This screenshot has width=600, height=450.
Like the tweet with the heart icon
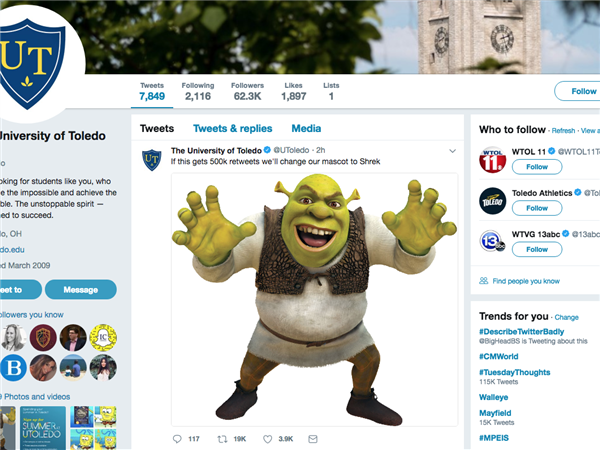[x=268, y=438]
